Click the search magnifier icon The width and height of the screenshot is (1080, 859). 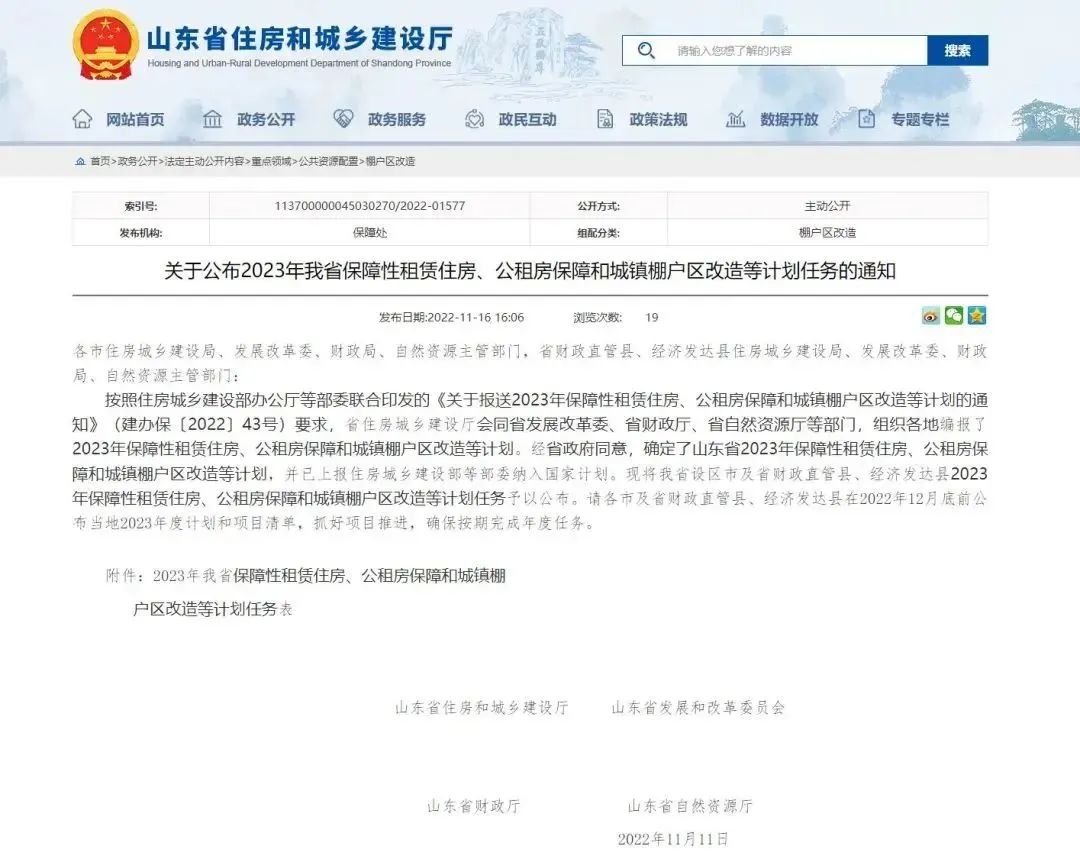click(646, 50)
